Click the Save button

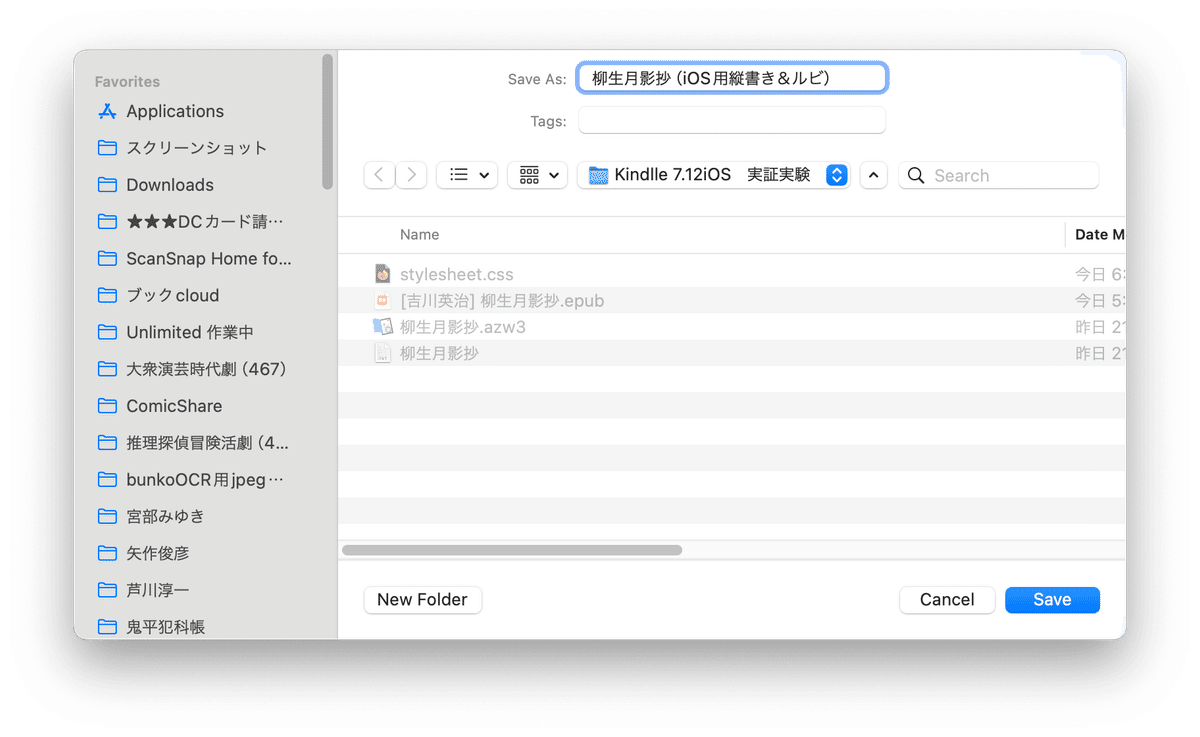(1052, 600)
